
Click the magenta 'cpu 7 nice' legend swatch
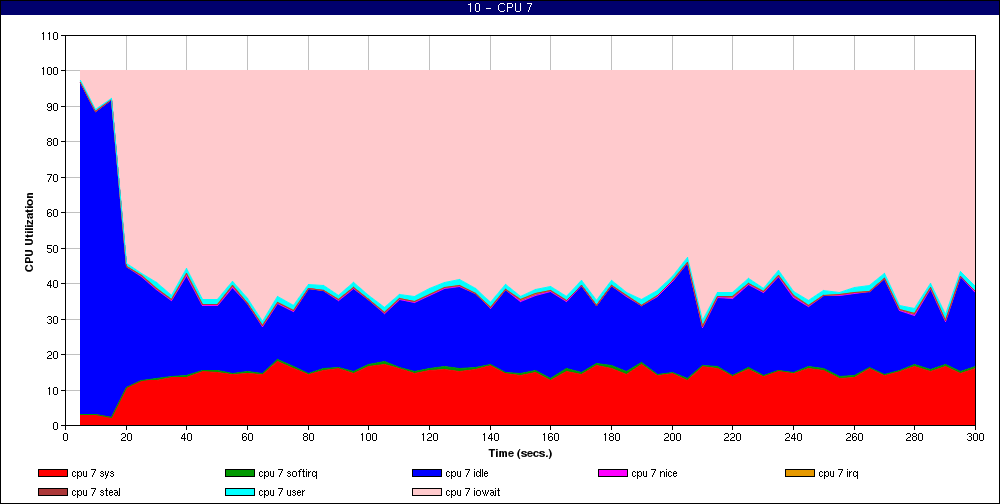tap(612, 473)
